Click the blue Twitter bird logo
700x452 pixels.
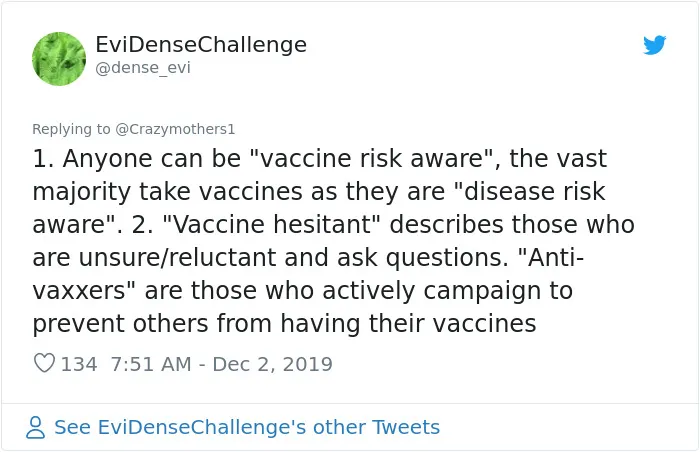coord(654,45)
